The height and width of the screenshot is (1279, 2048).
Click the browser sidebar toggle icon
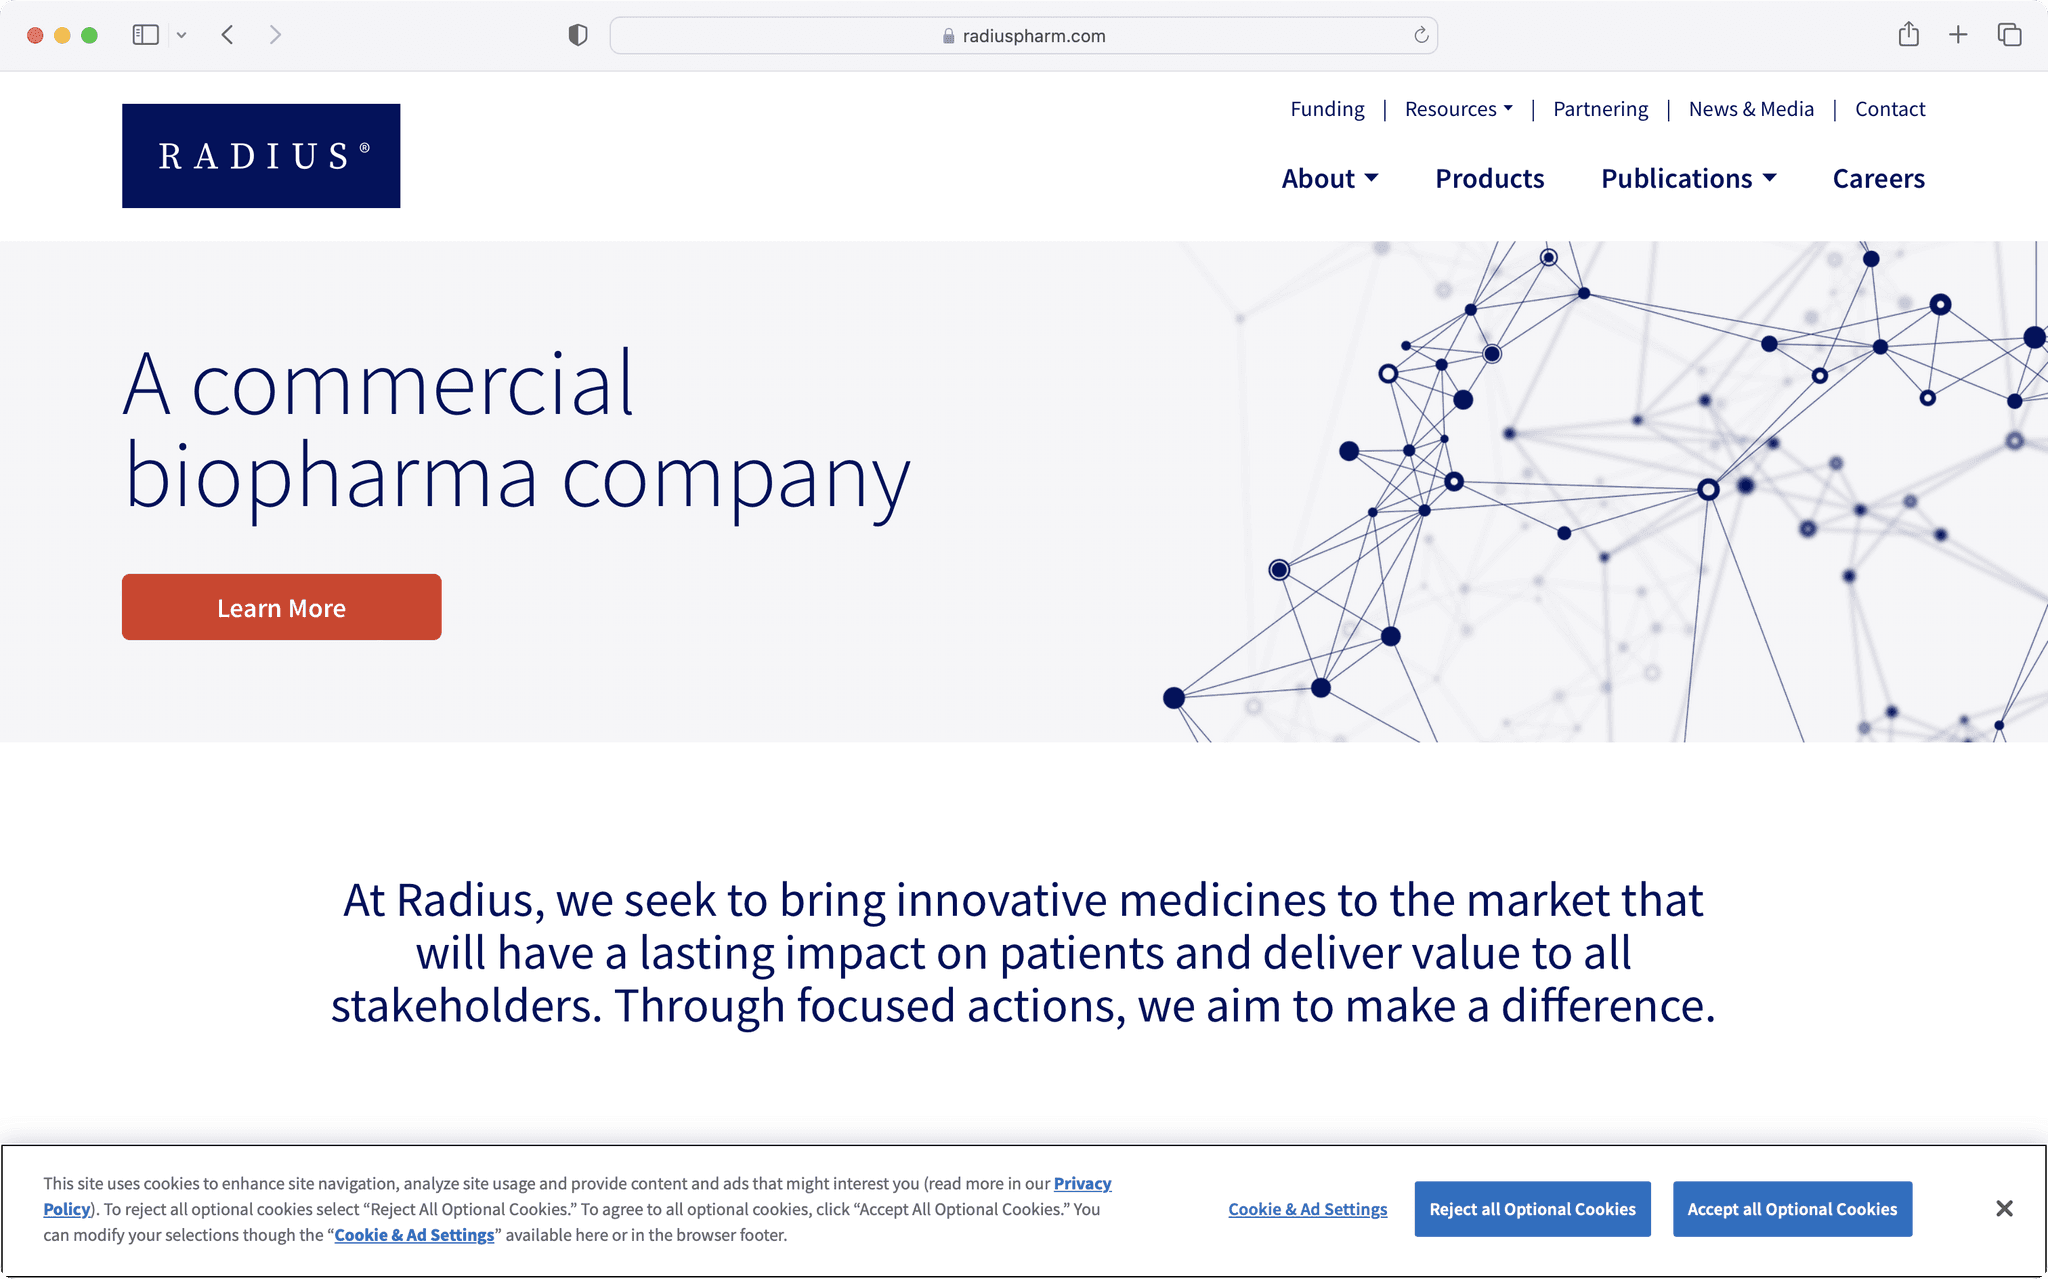[x=141, y=34]
